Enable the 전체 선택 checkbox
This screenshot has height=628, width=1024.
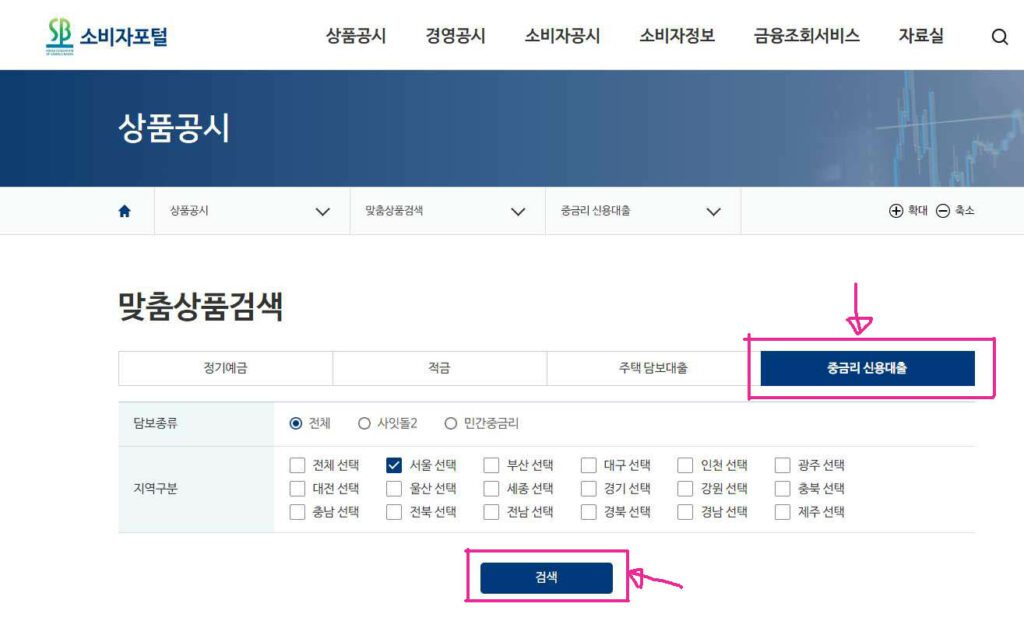(295, 465)
